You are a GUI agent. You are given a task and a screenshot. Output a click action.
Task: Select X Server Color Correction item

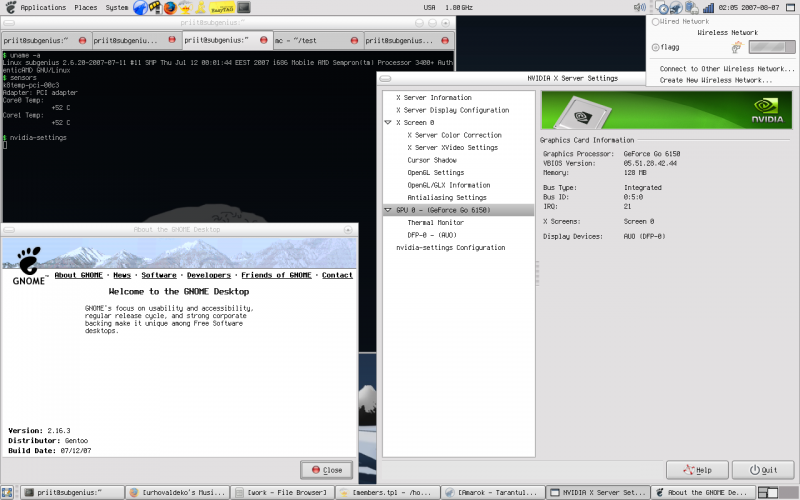[x=454, y=135]
